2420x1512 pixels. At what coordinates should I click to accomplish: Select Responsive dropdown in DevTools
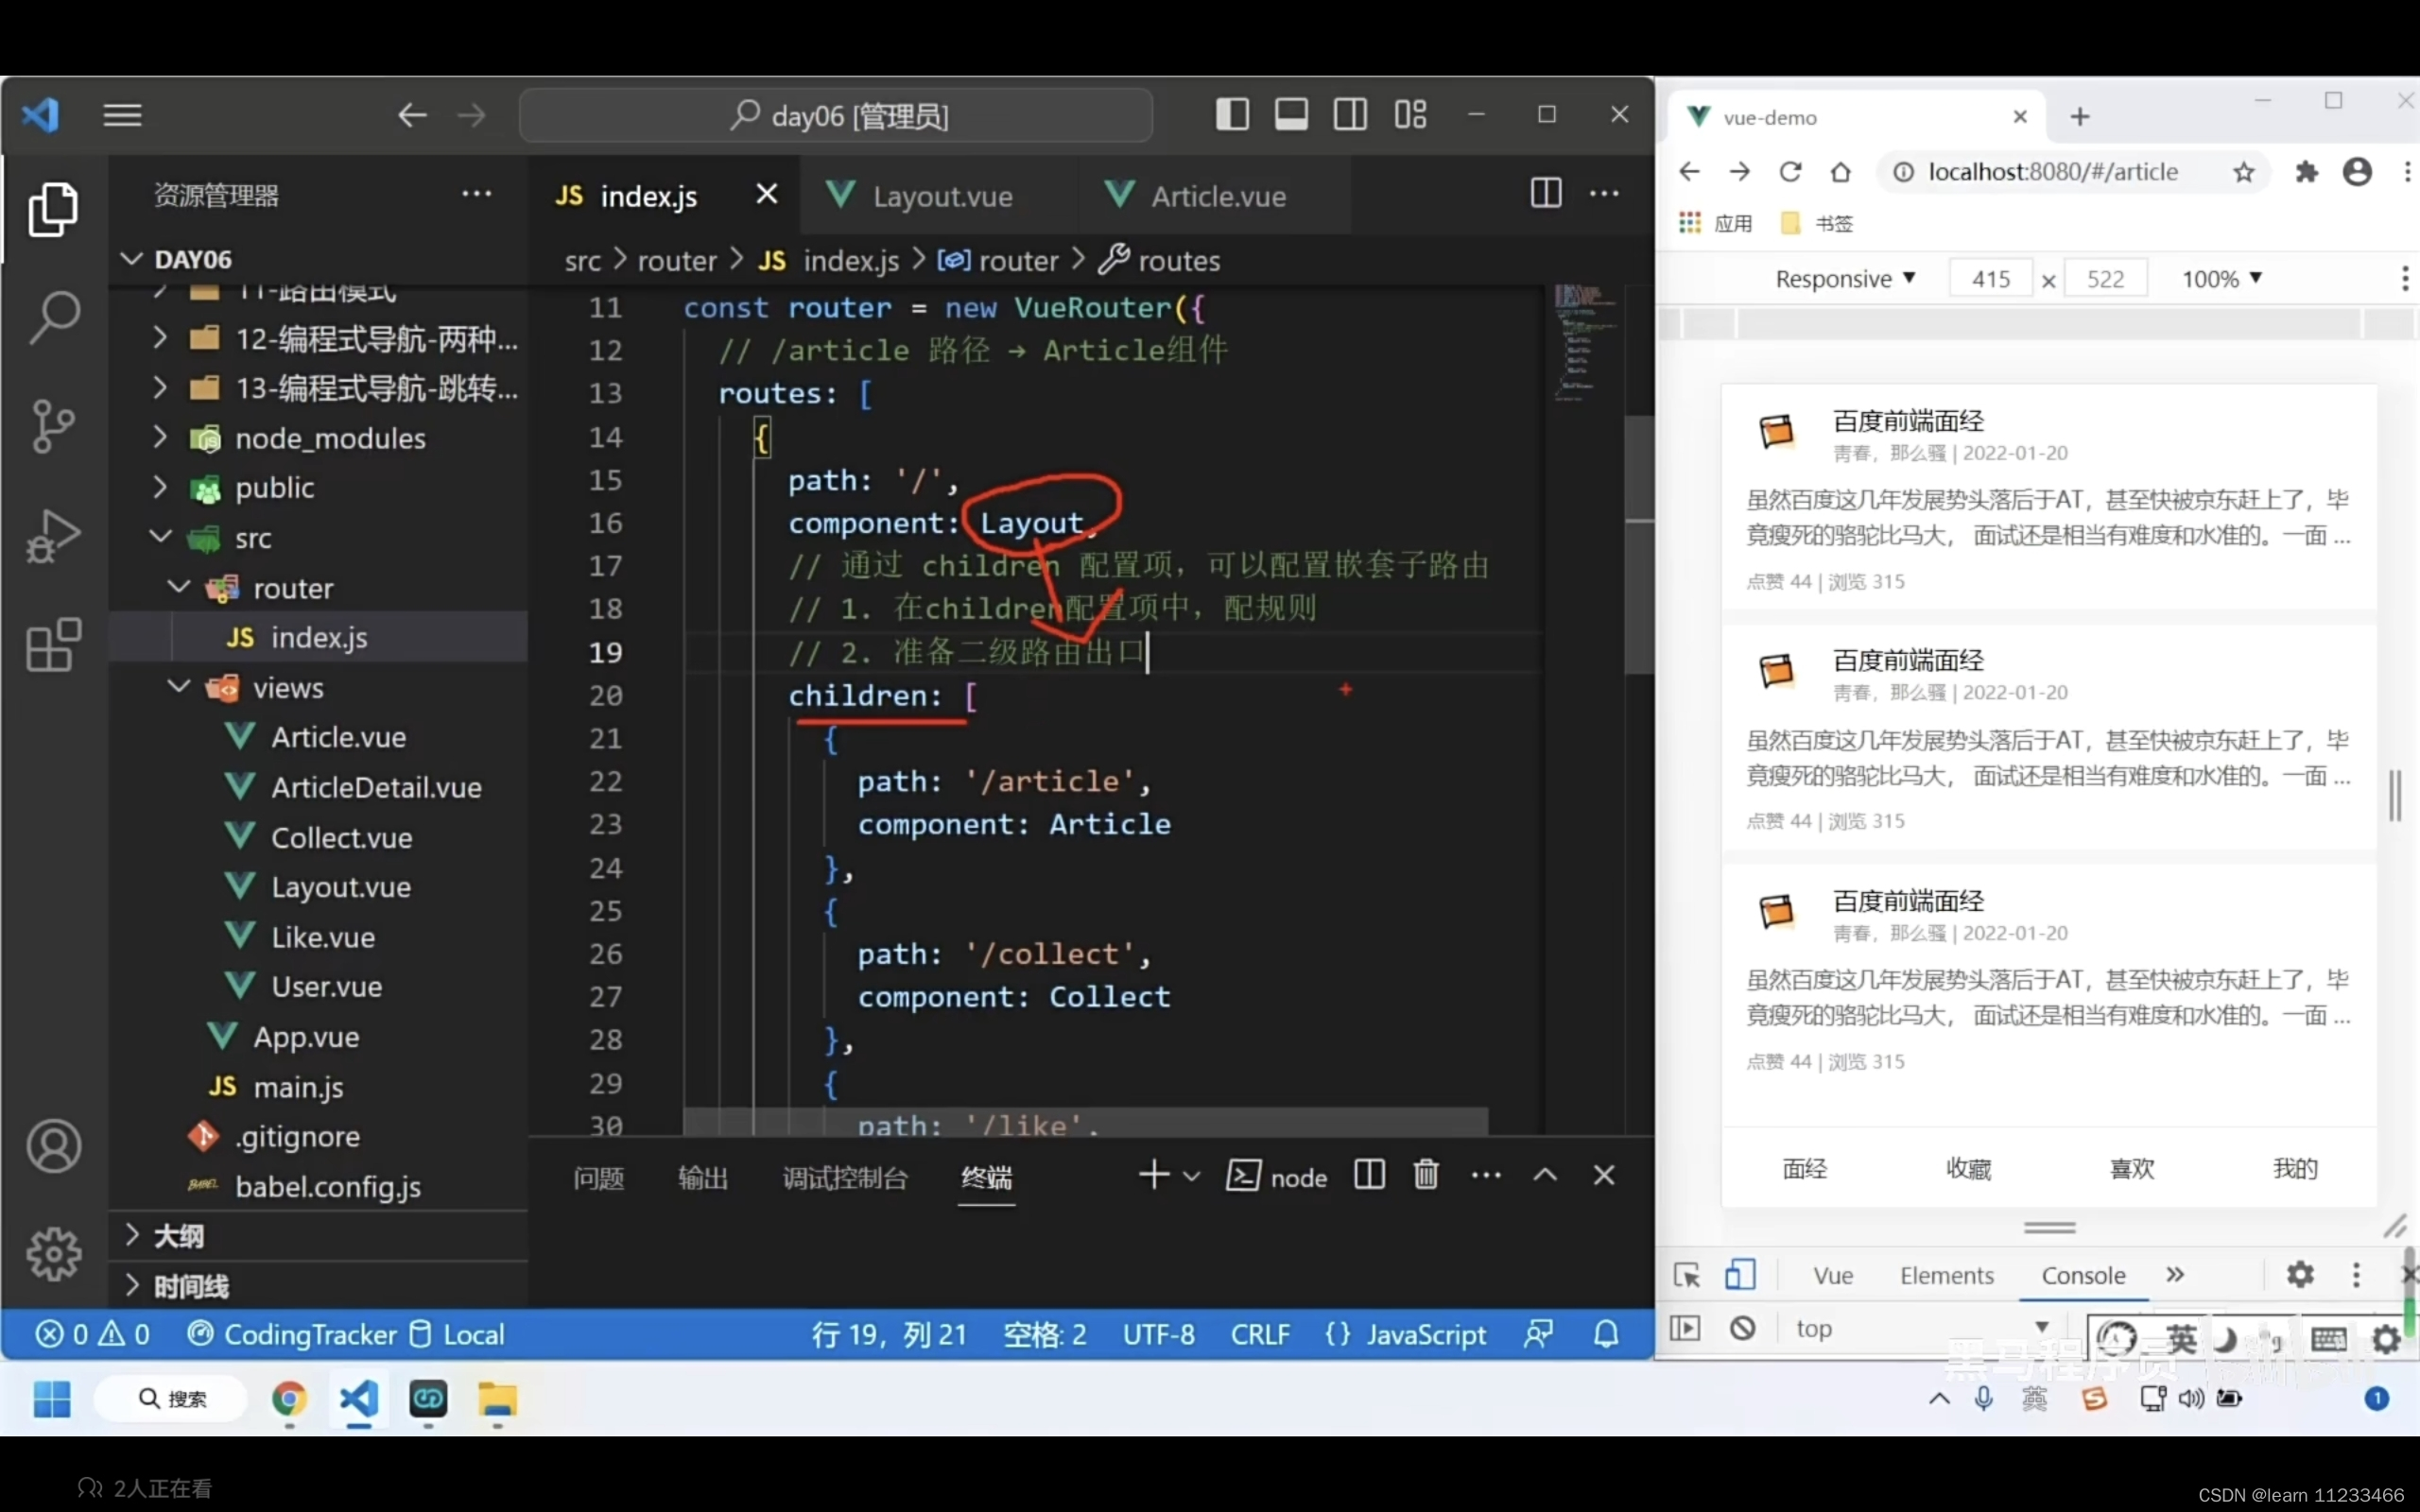pos(1841,277)
